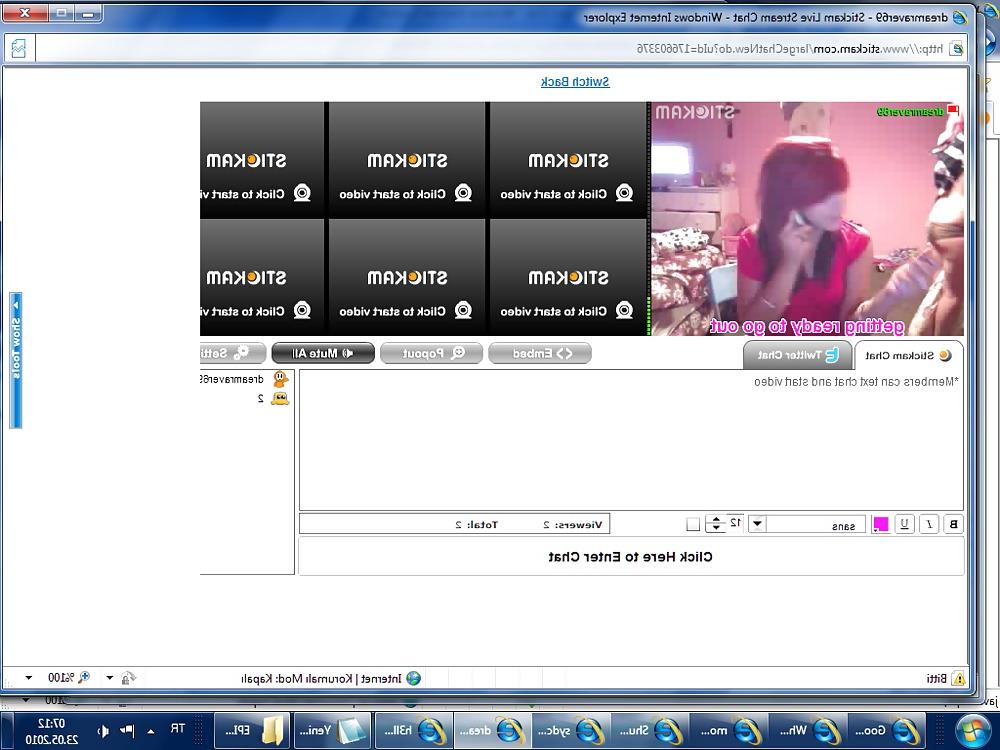Click the Total: 2 counter text
Image resolution: width=1000 pixels, height=750 pixels.
click(x=476, y=524)
